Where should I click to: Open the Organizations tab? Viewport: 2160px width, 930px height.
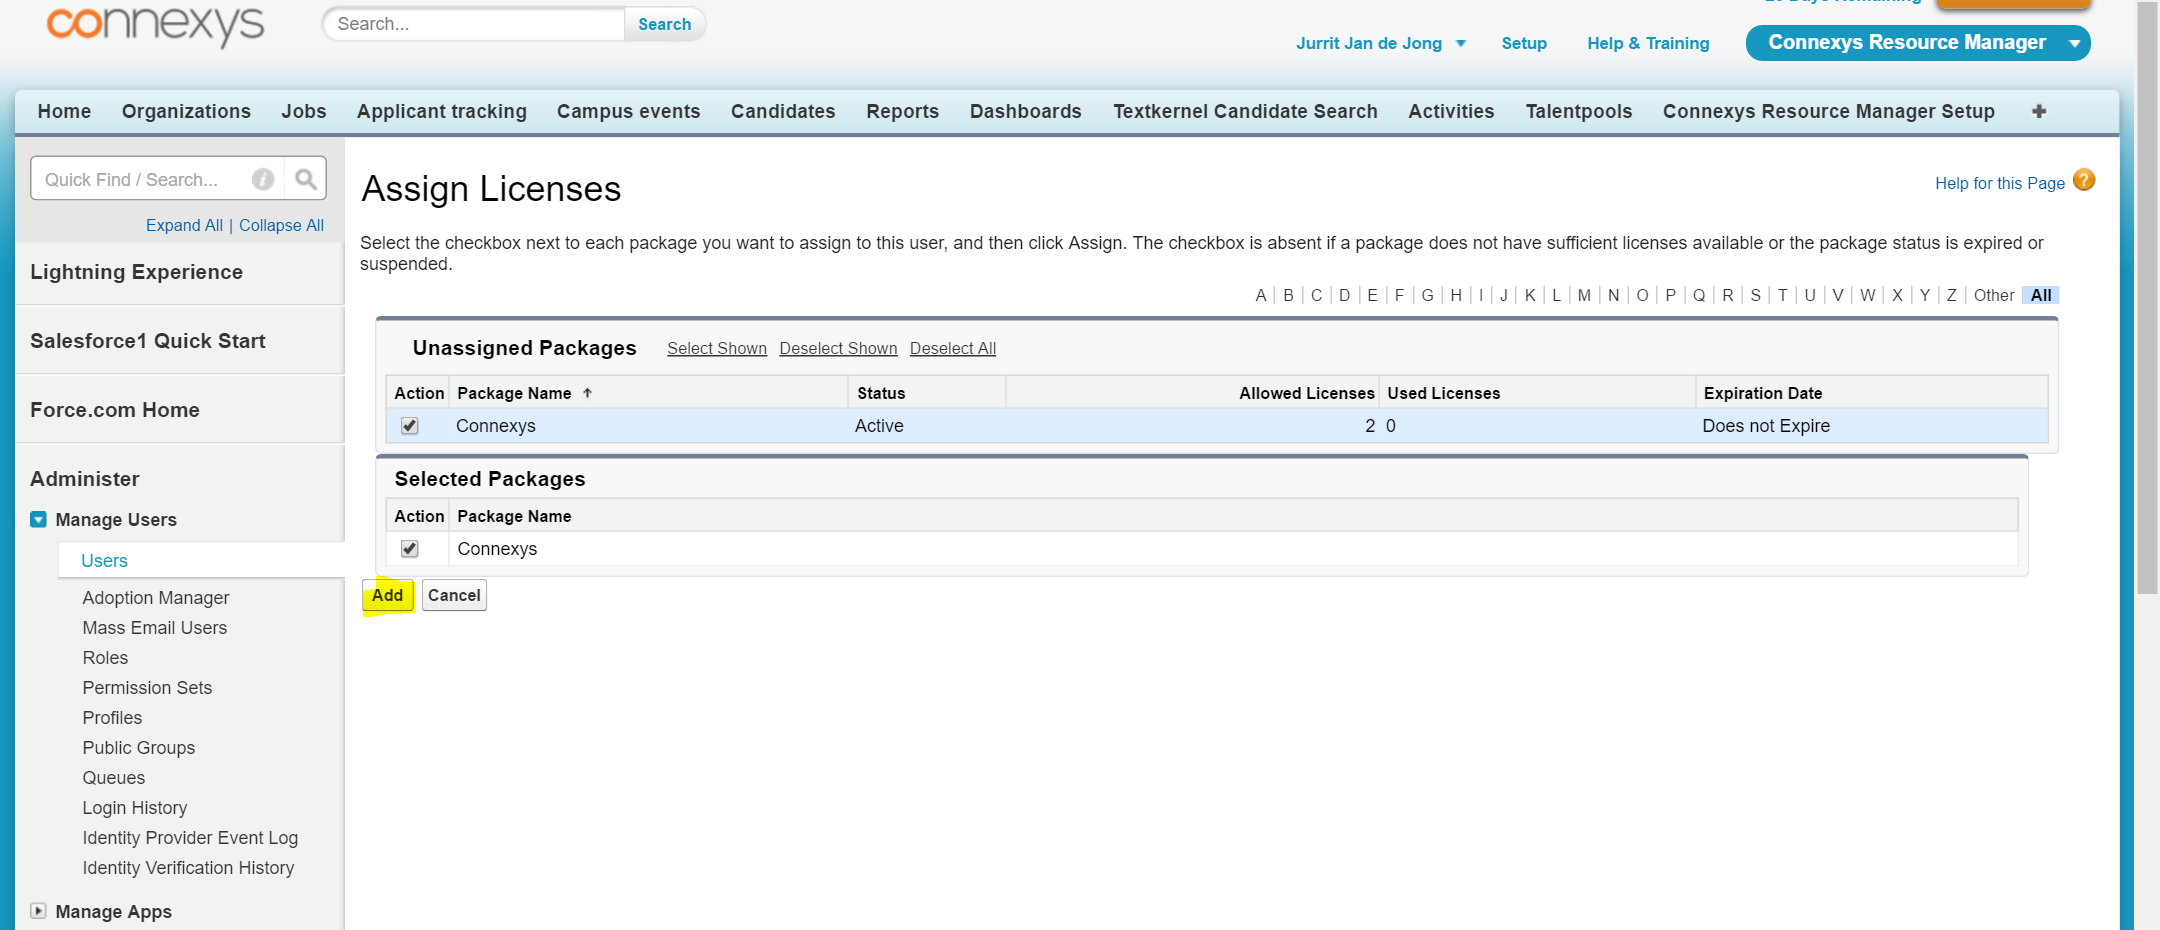click(x=186, y=111)
